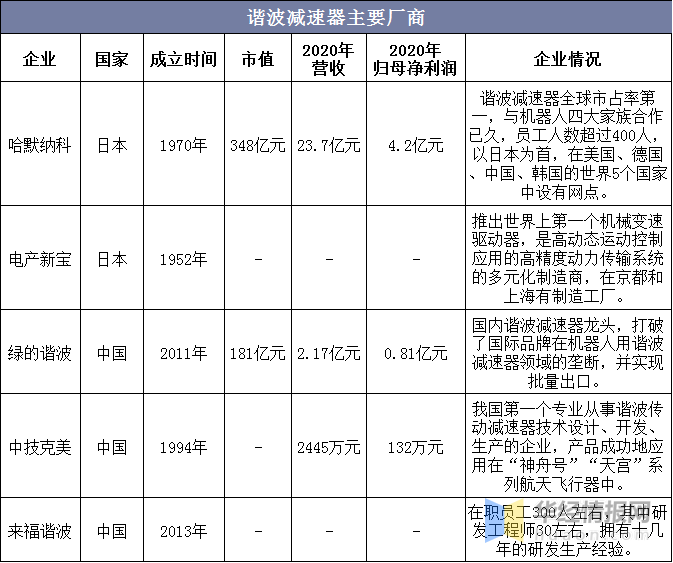Select the company name 来福谐波
The height and width of the screenshot is (563, 673).
39,531
